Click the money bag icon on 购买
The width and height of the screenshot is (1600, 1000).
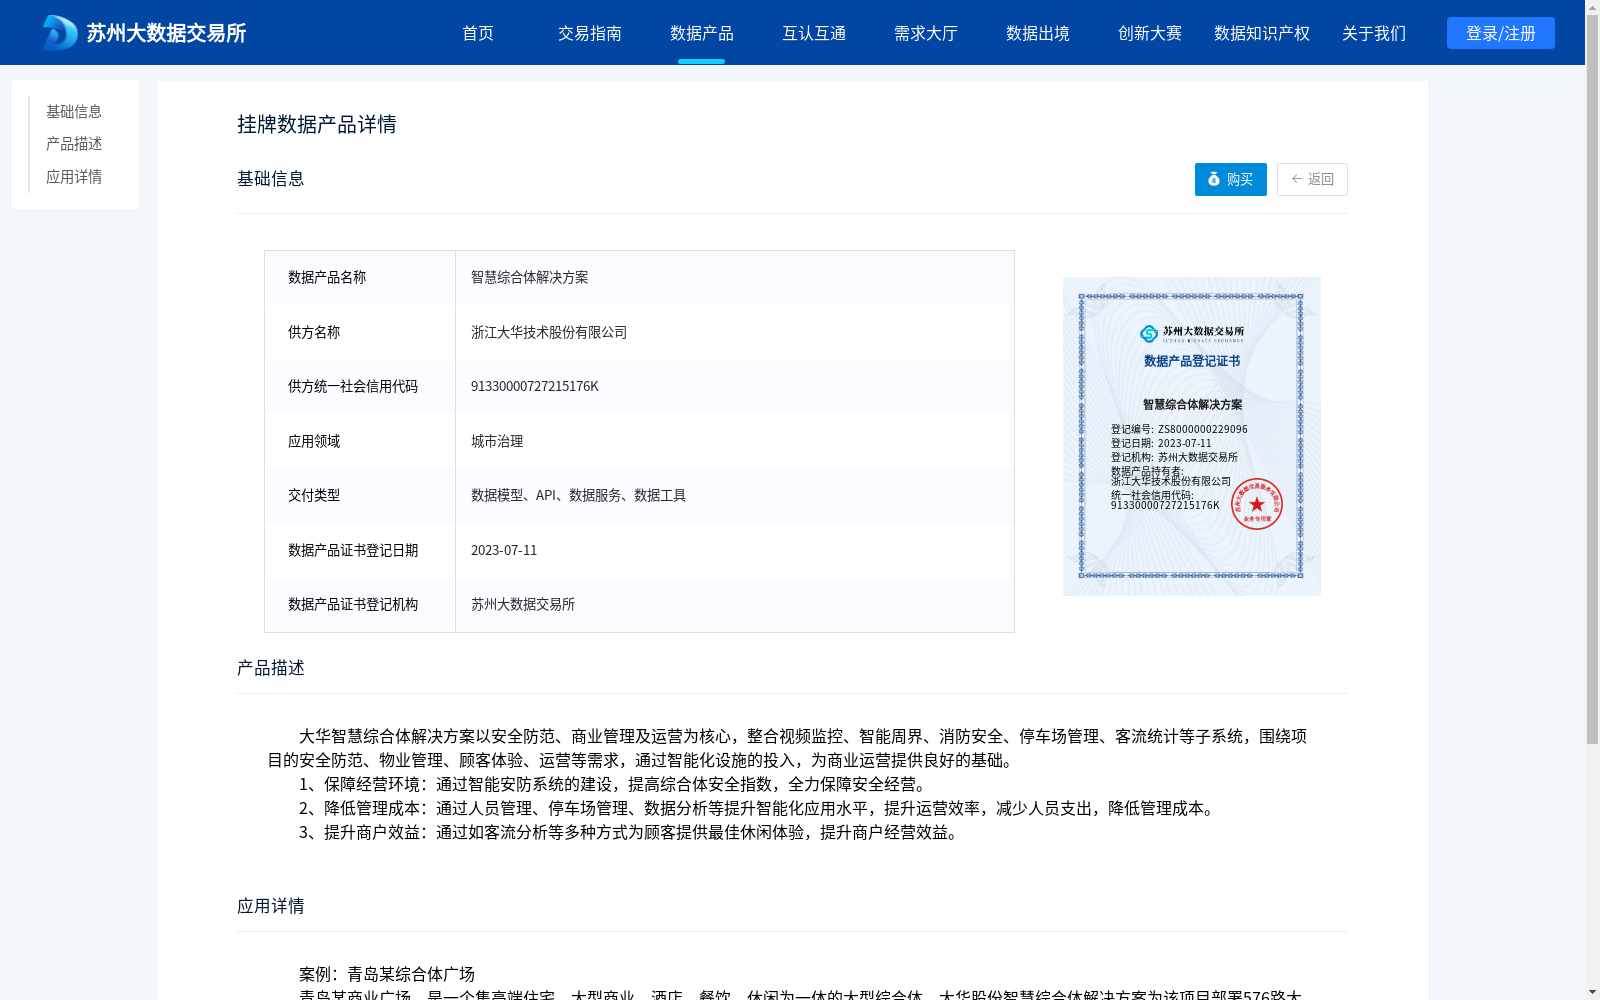(x=1214, y=179)
